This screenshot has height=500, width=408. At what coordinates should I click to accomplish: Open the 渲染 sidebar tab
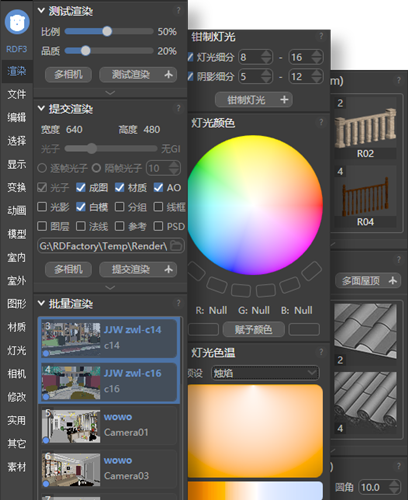tap(17, 71)
